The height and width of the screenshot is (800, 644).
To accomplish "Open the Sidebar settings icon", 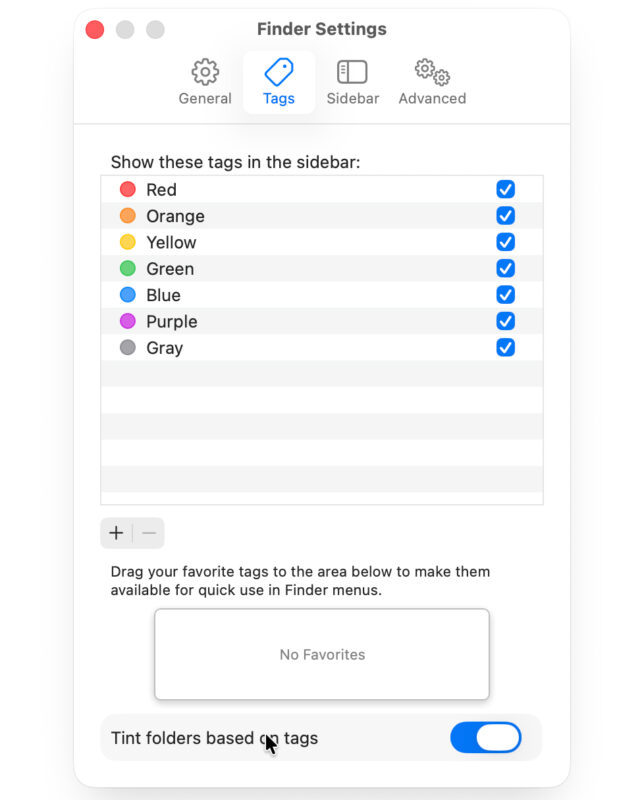I will pyautogui.click(x=352, y=72).
